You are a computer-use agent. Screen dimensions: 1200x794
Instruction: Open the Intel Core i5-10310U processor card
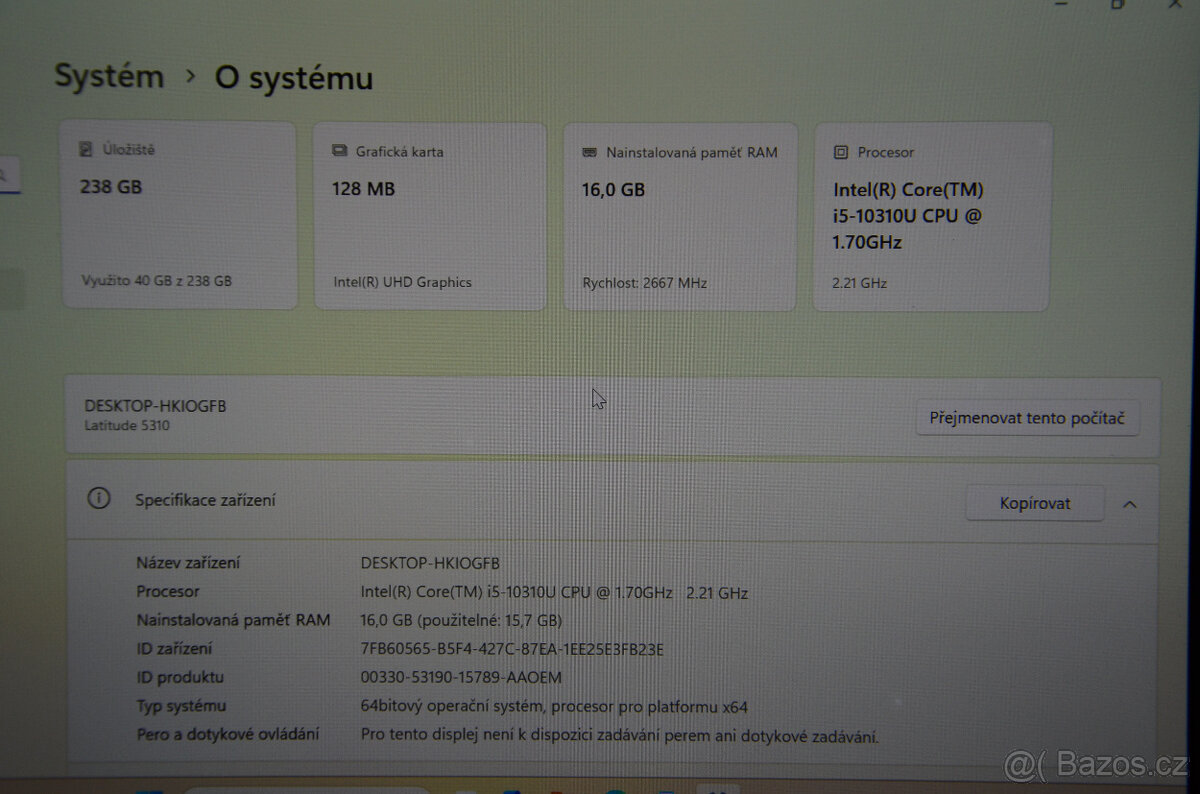pyautogui.click(x=931, y=215)
